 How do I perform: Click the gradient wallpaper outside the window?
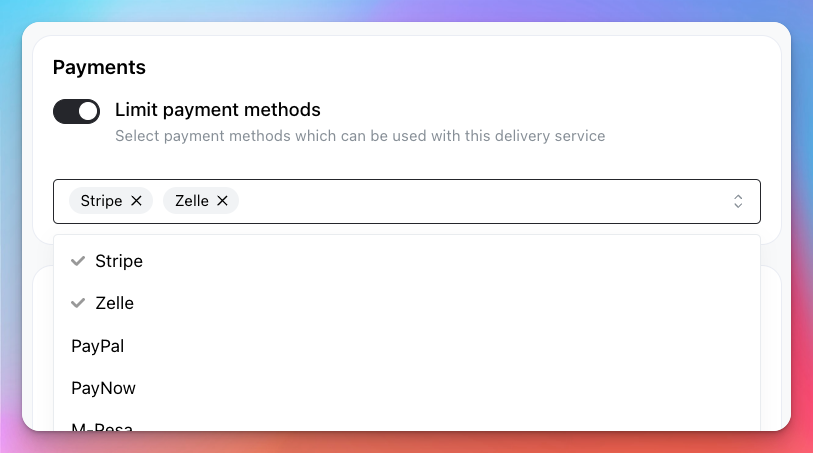point(406,442)
